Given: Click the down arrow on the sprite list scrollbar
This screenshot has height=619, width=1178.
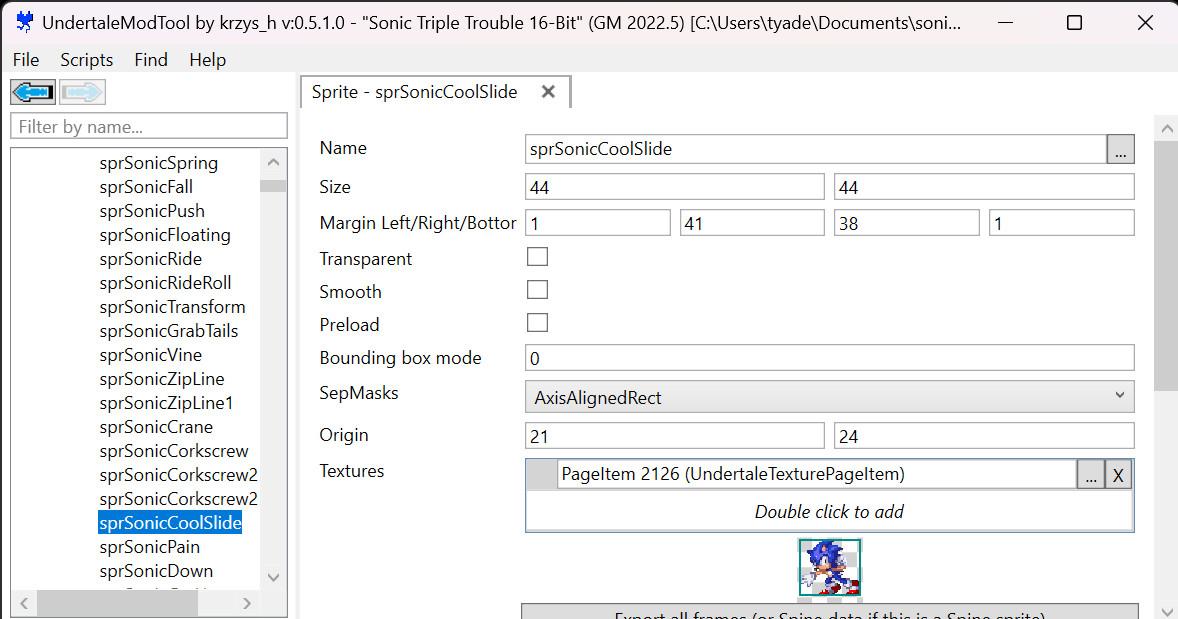Looking at the screenshot, I should pos(273,575).
